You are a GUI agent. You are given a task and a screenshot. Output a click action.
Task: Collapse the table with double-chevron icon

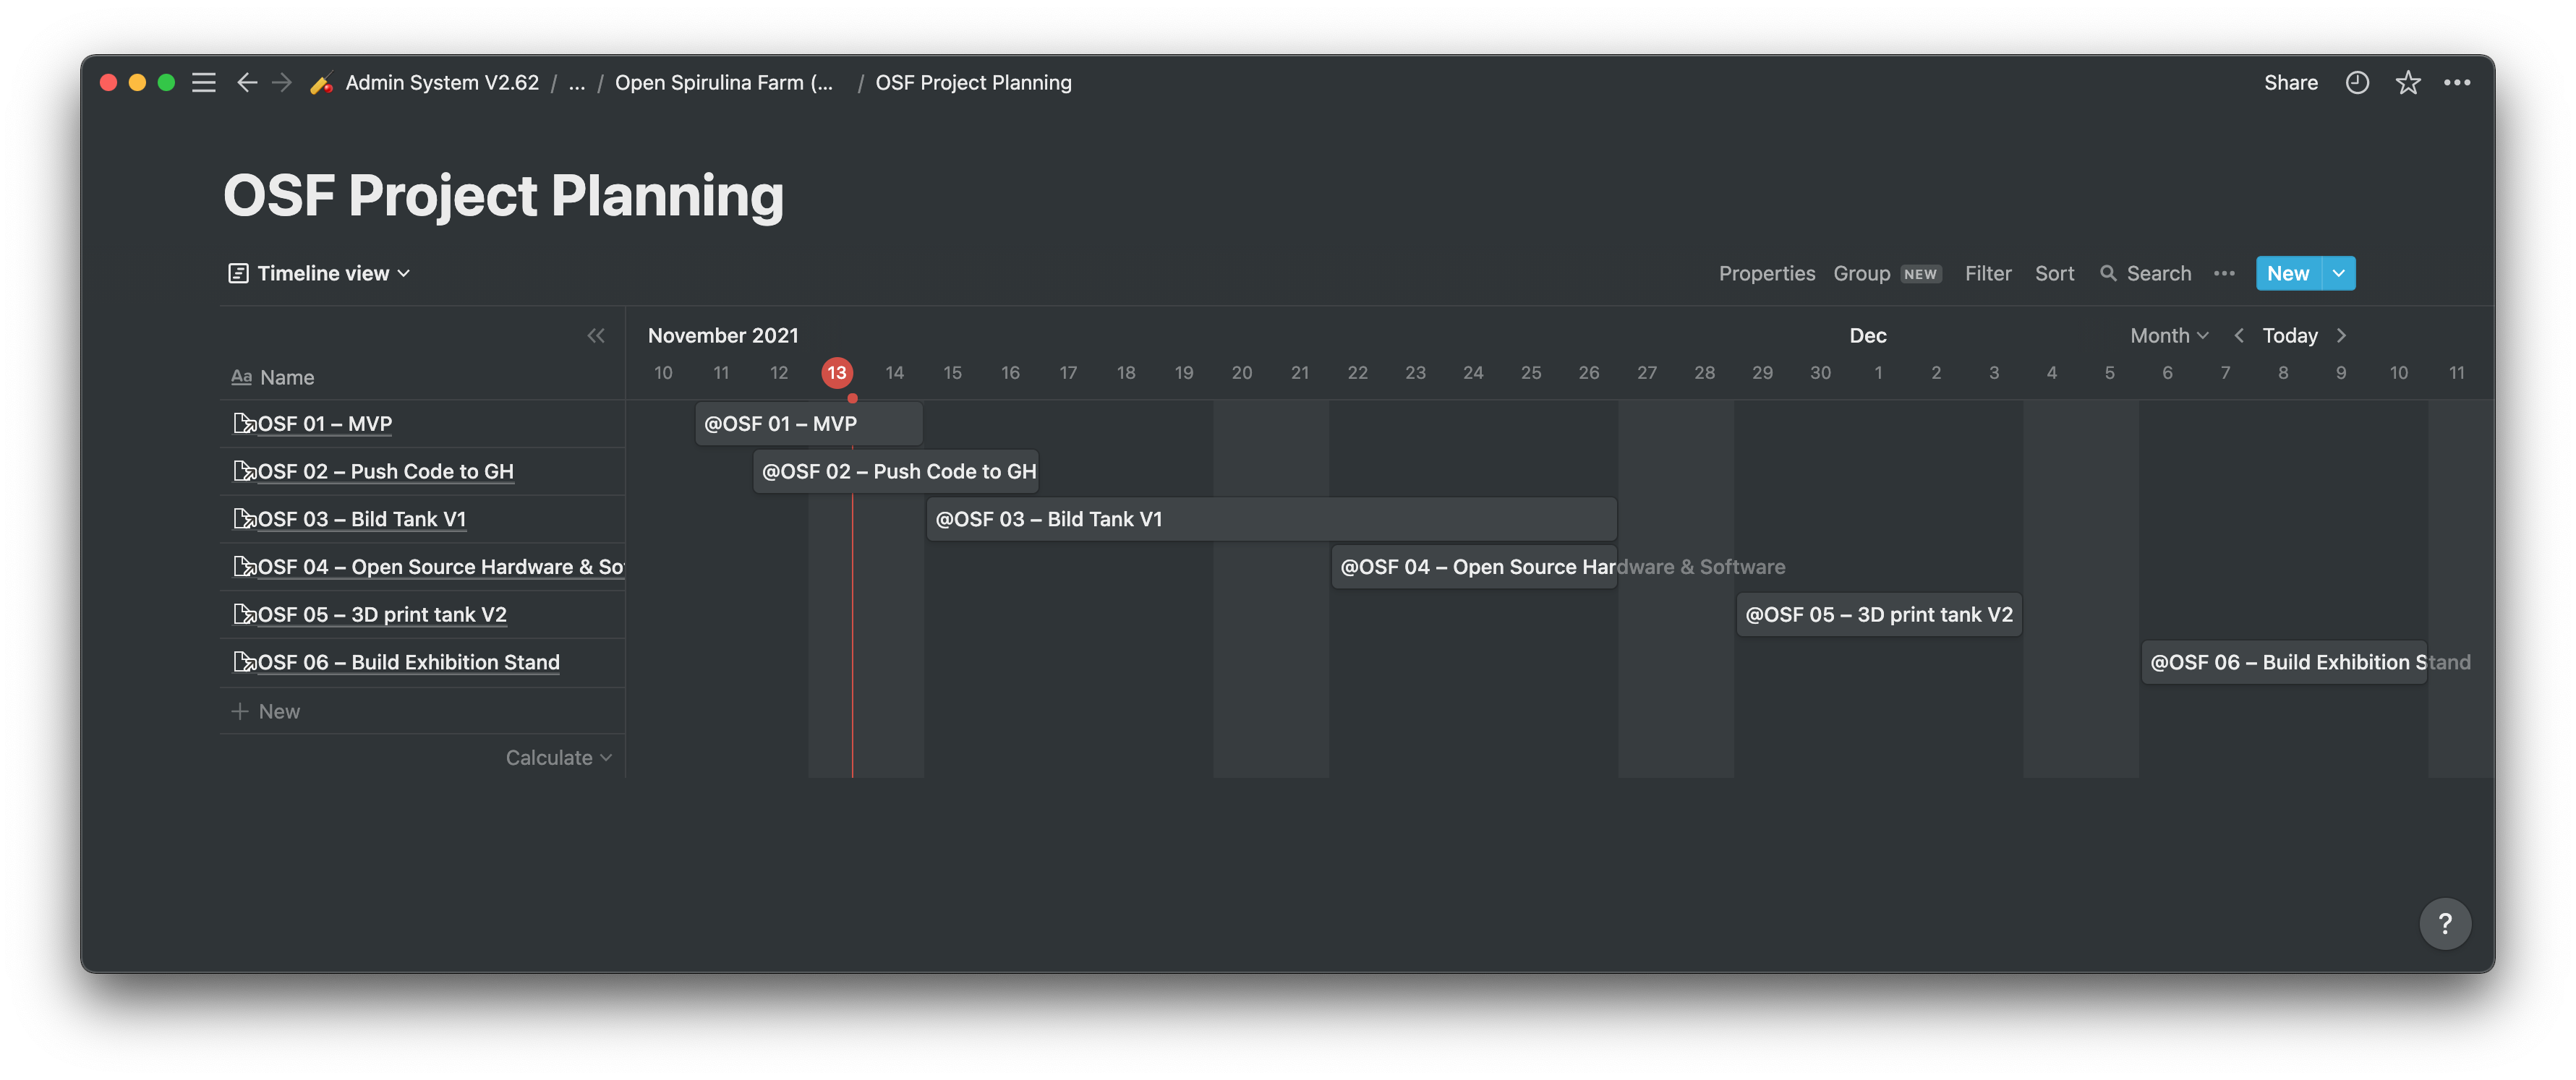596,336
